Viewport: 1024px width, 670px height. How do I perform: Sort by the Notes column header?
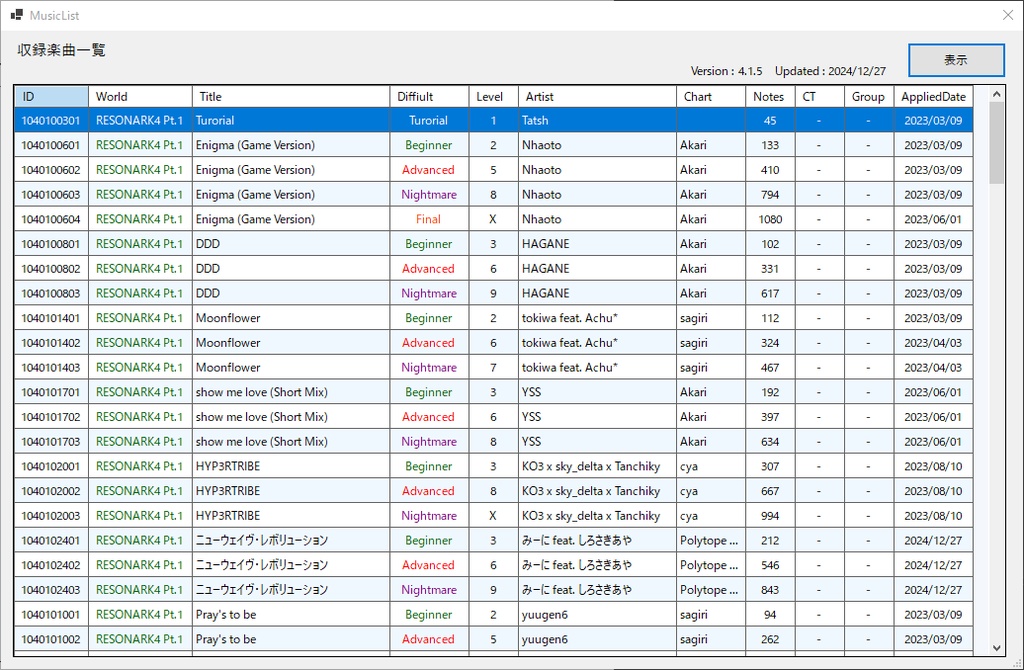(x=768, y=96)
